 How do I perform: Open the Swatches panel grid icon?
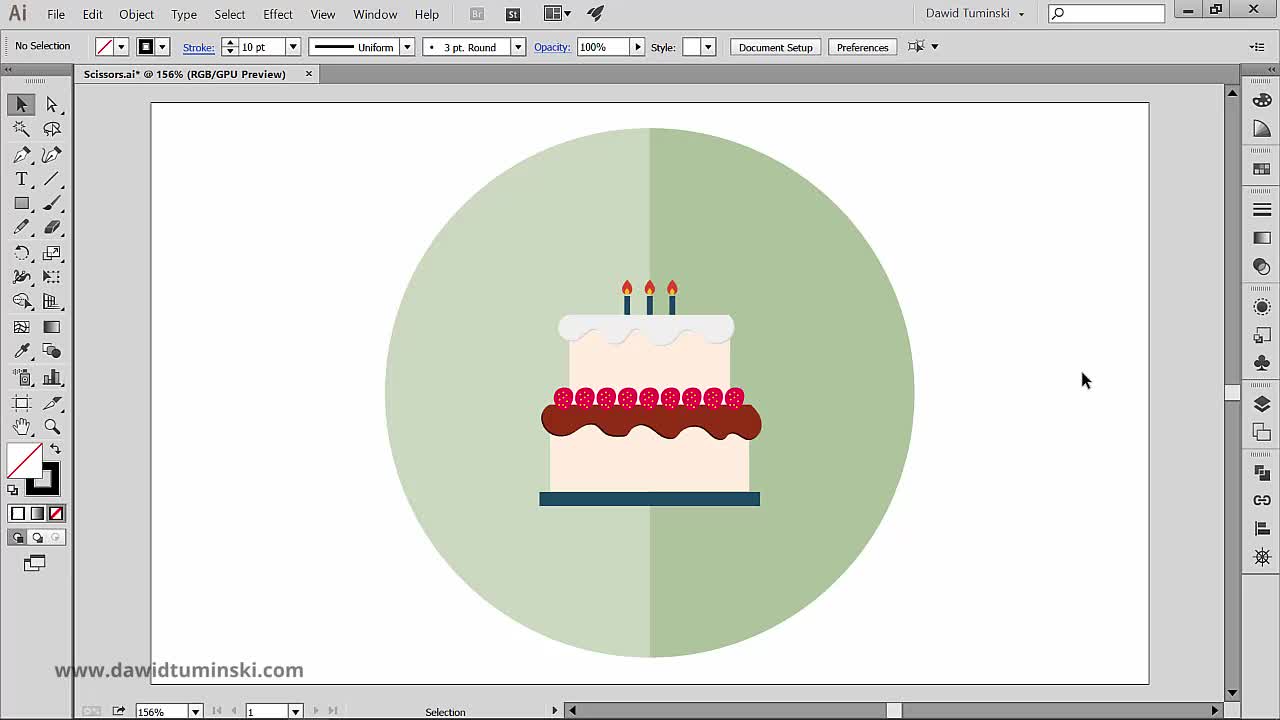pos(1262,169)
